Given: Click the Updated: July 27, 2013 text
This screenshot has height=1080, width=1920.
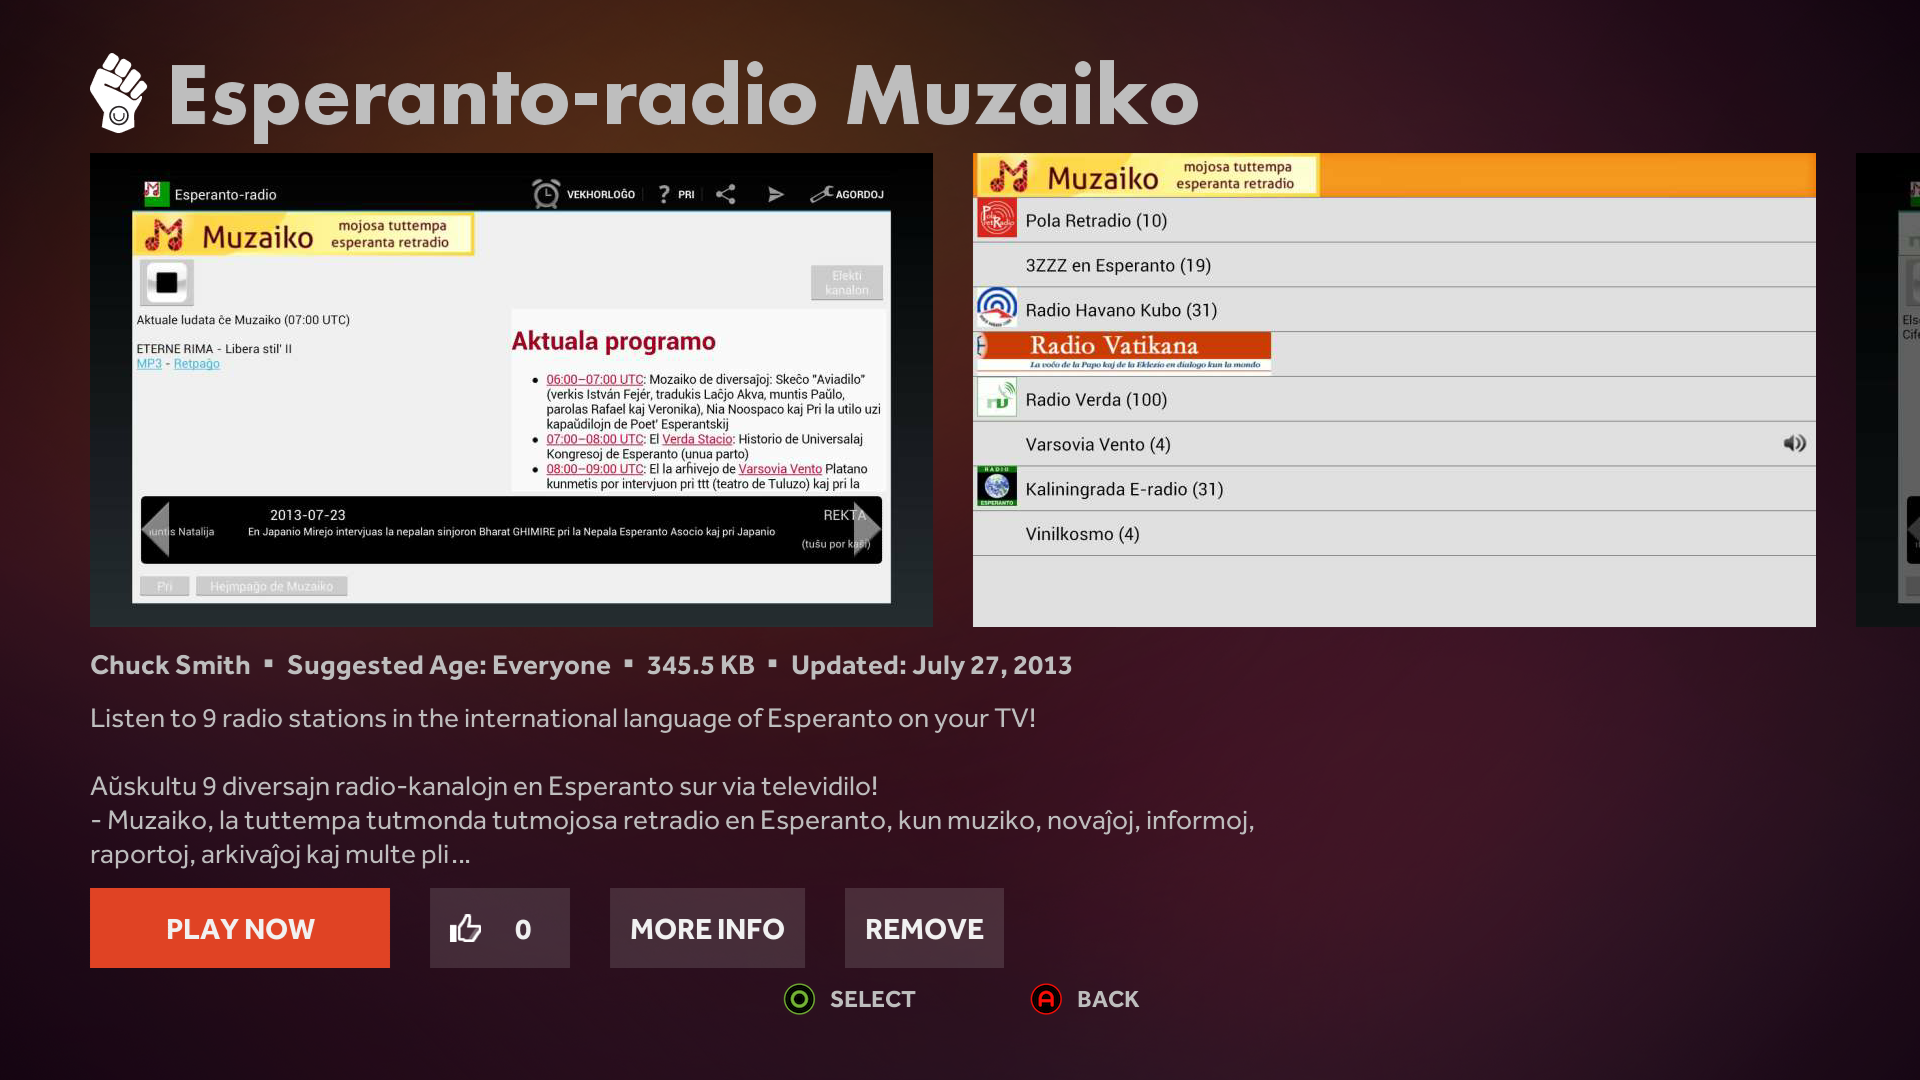Looking at the screenshot, I should point(931,665).
